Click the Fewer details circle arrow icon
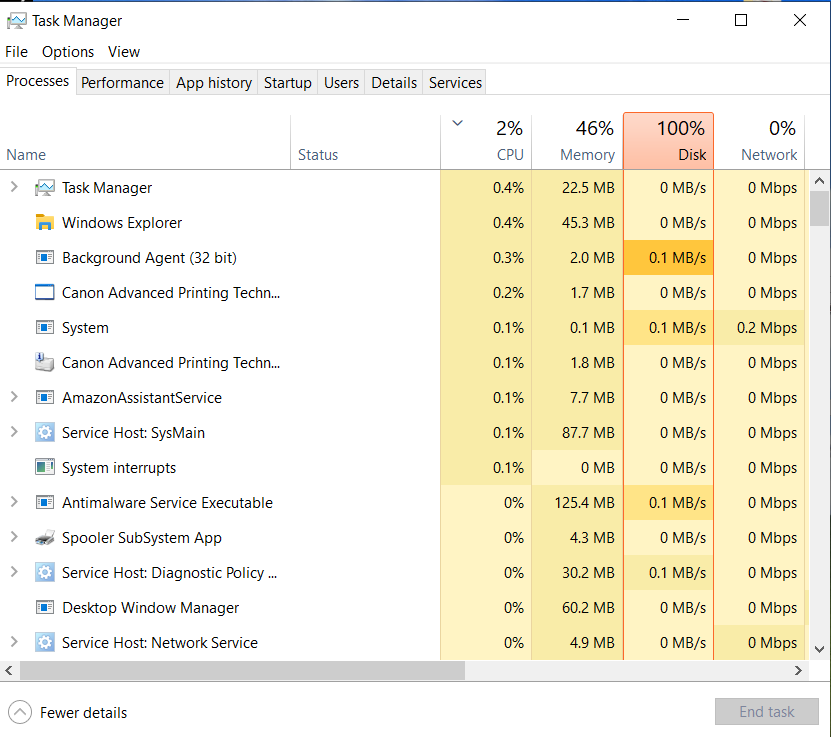The width and height of the screenshot is (831, 737). [x=20, y=713]
